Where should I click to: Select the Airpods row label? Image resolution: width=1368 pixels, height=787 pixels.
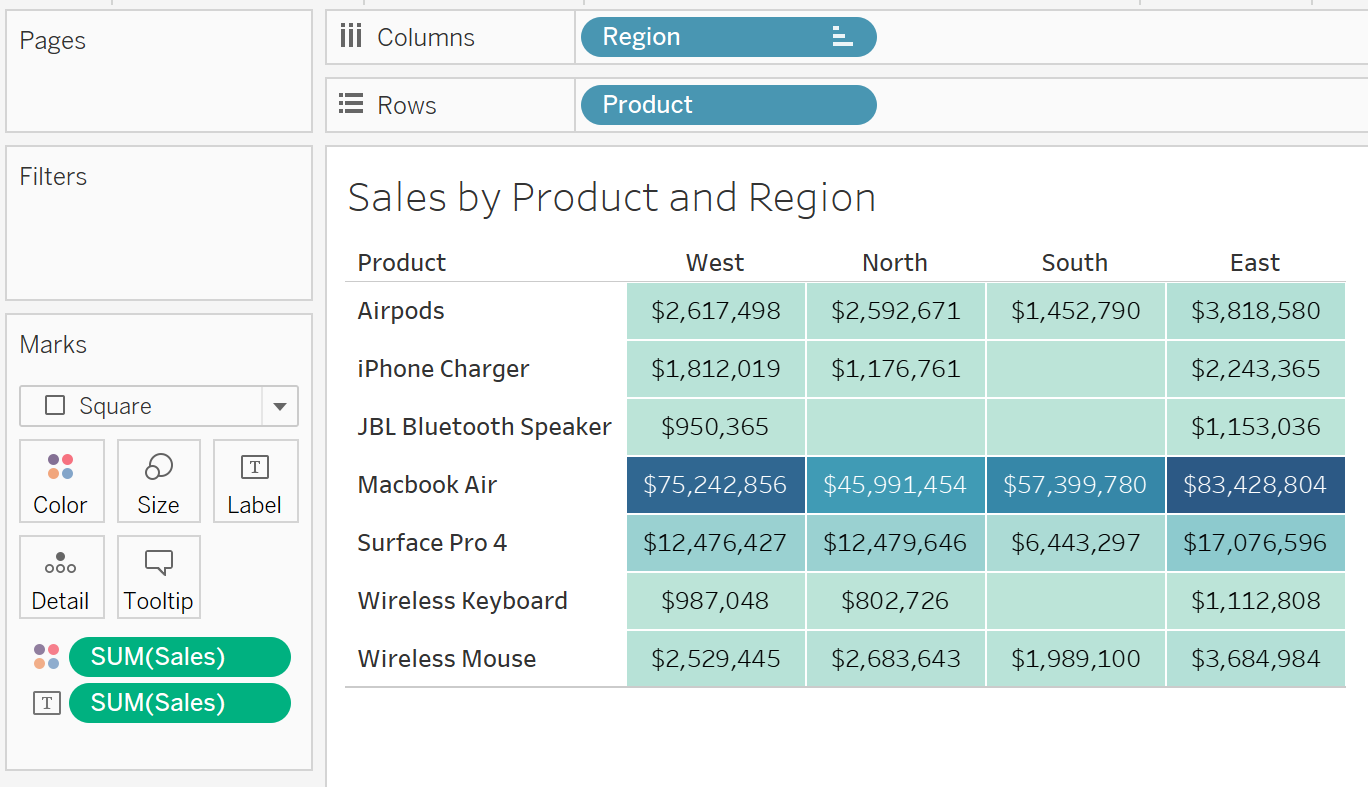[x=401, y=311]
